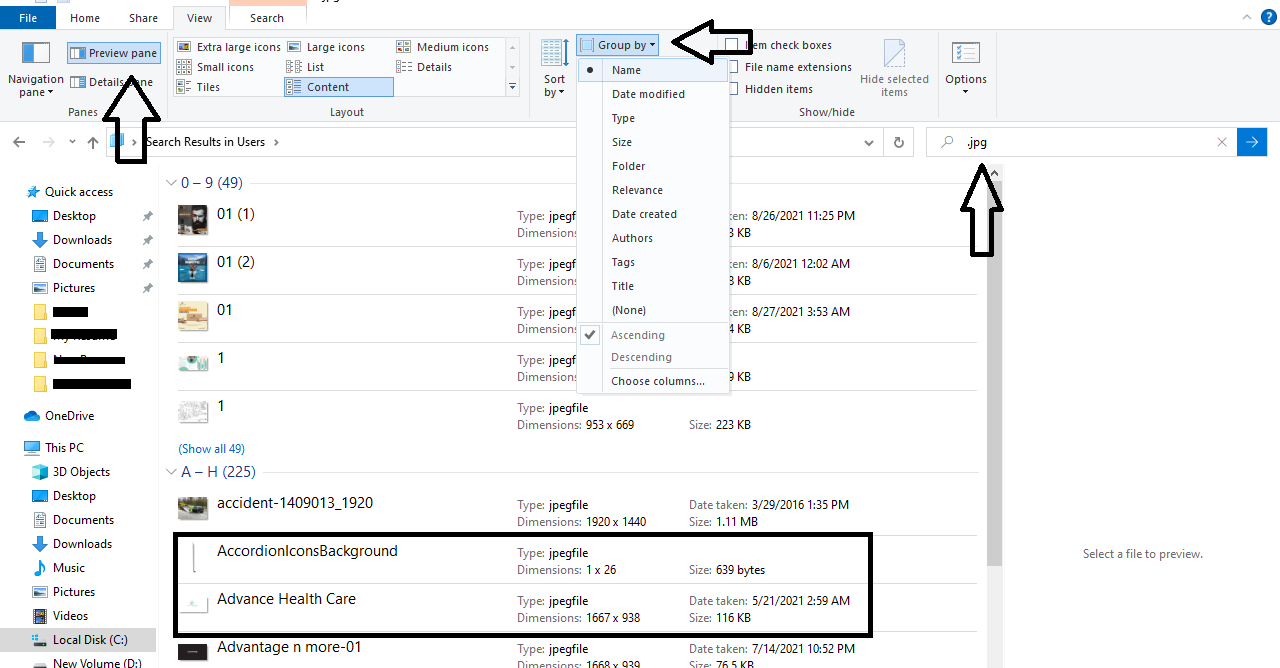Select Extra large icons layout
Viewport: 1280px width, 668px height.
coord(229,47)
